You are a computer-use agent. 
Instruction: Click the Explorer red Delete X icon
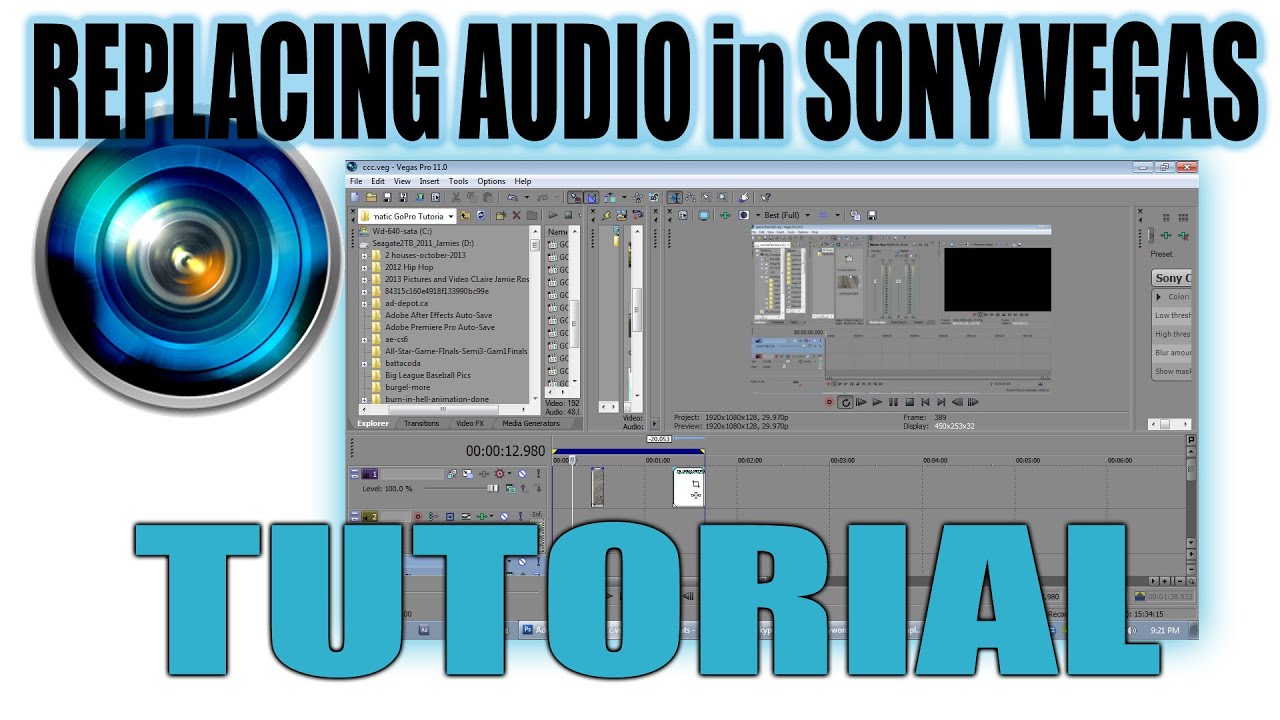(x=517, y=216)
